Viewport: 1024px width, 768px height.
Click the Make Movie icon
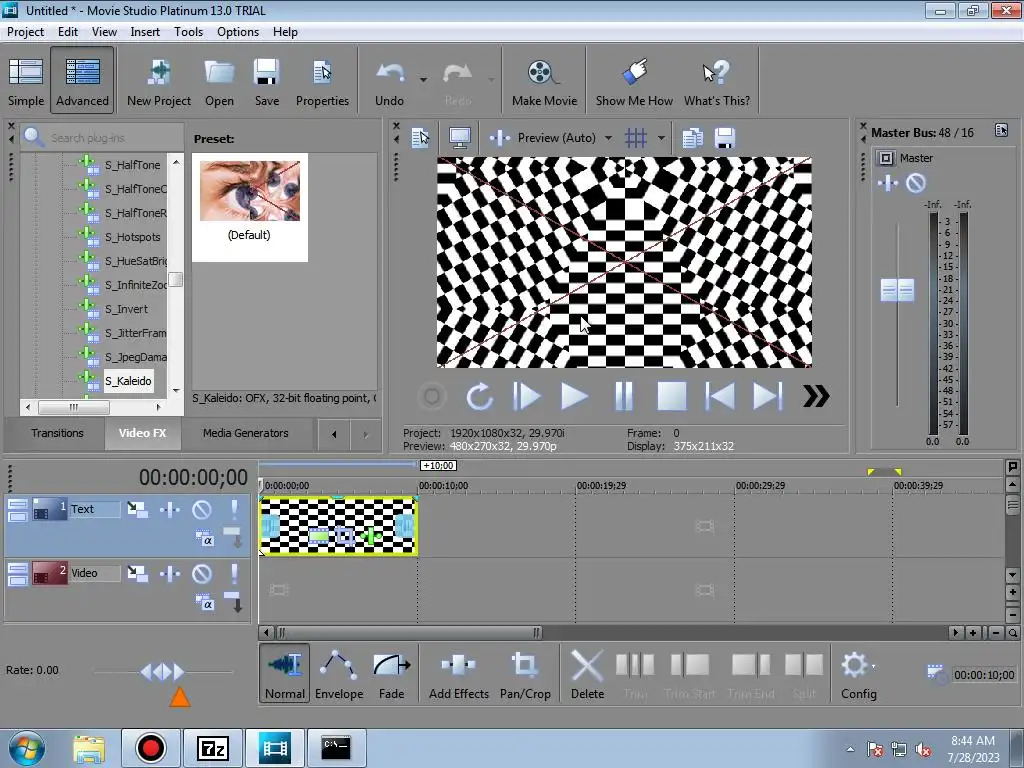[x=544, y=82]
